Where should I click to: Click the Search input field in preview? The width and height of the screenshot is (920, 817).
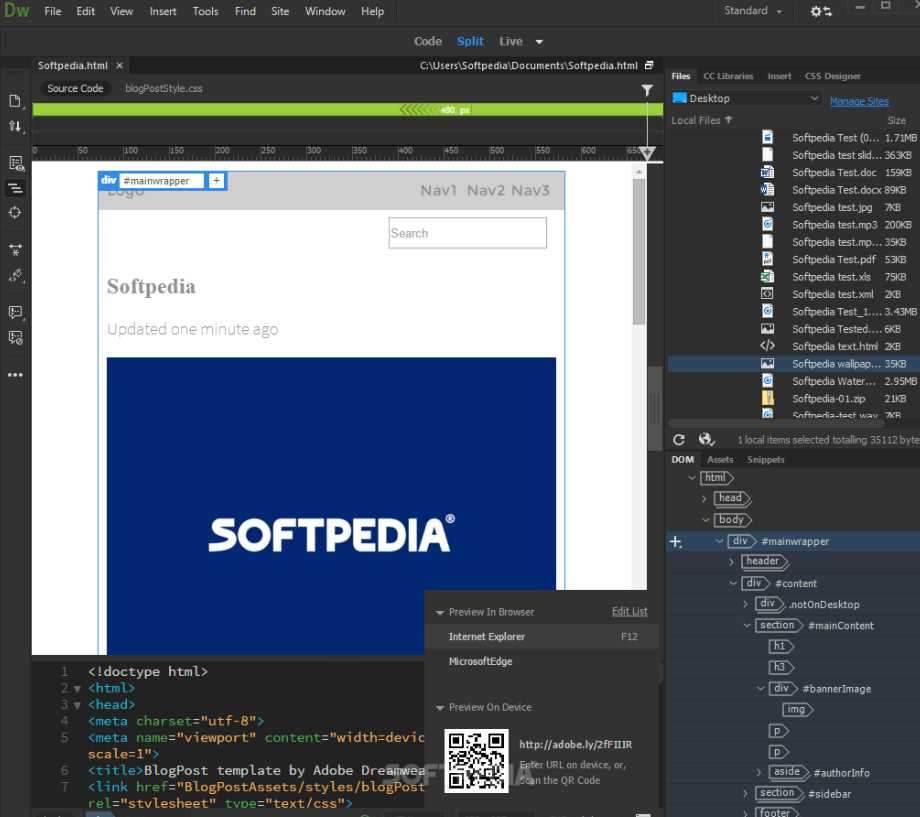click(467, 233)
